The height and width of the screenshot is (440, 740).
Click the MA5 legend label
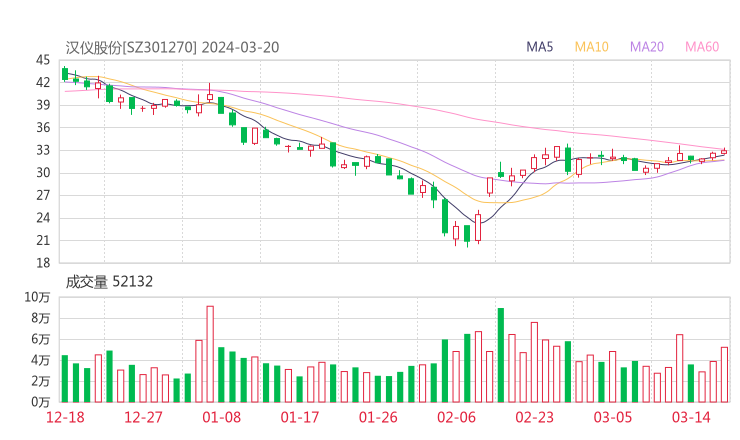539,47
